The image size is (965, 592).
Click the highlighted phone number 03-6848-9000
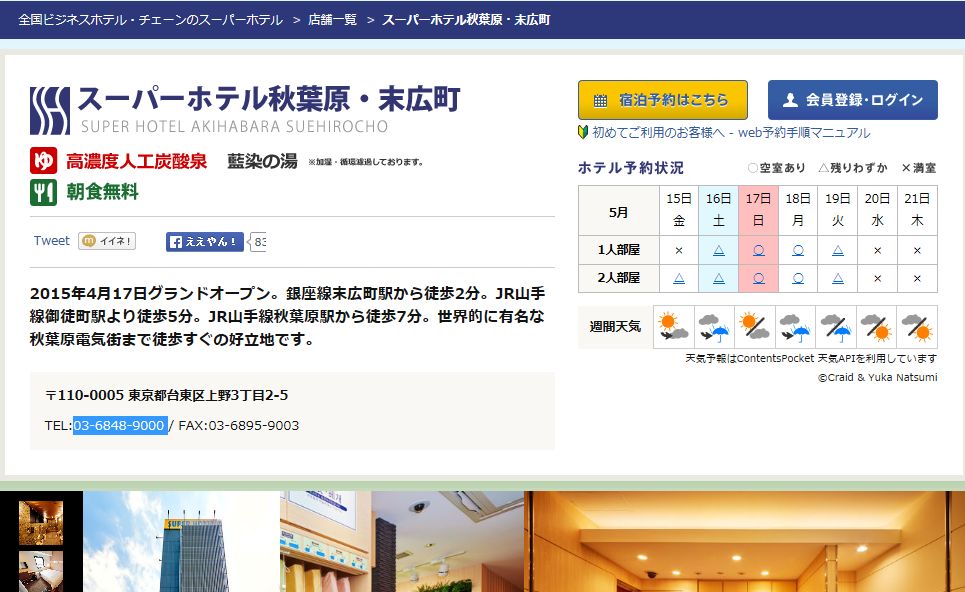(x=119, y=425)
